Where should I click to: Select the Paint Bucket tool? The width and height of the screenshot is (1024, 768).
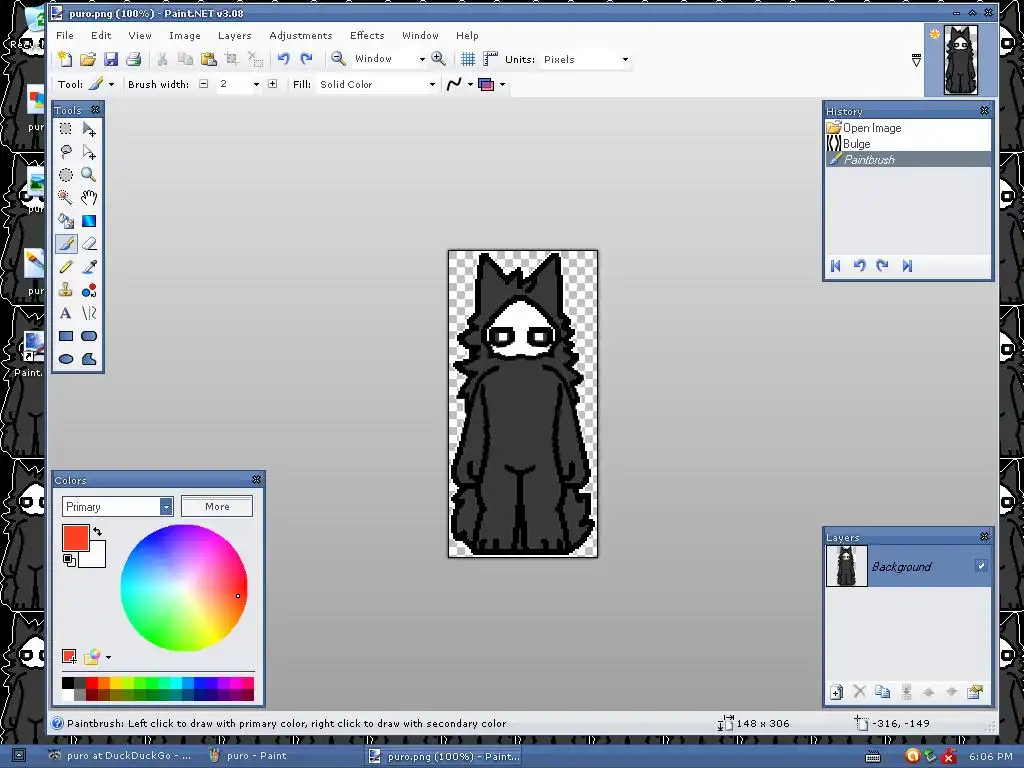coord(66,221)
